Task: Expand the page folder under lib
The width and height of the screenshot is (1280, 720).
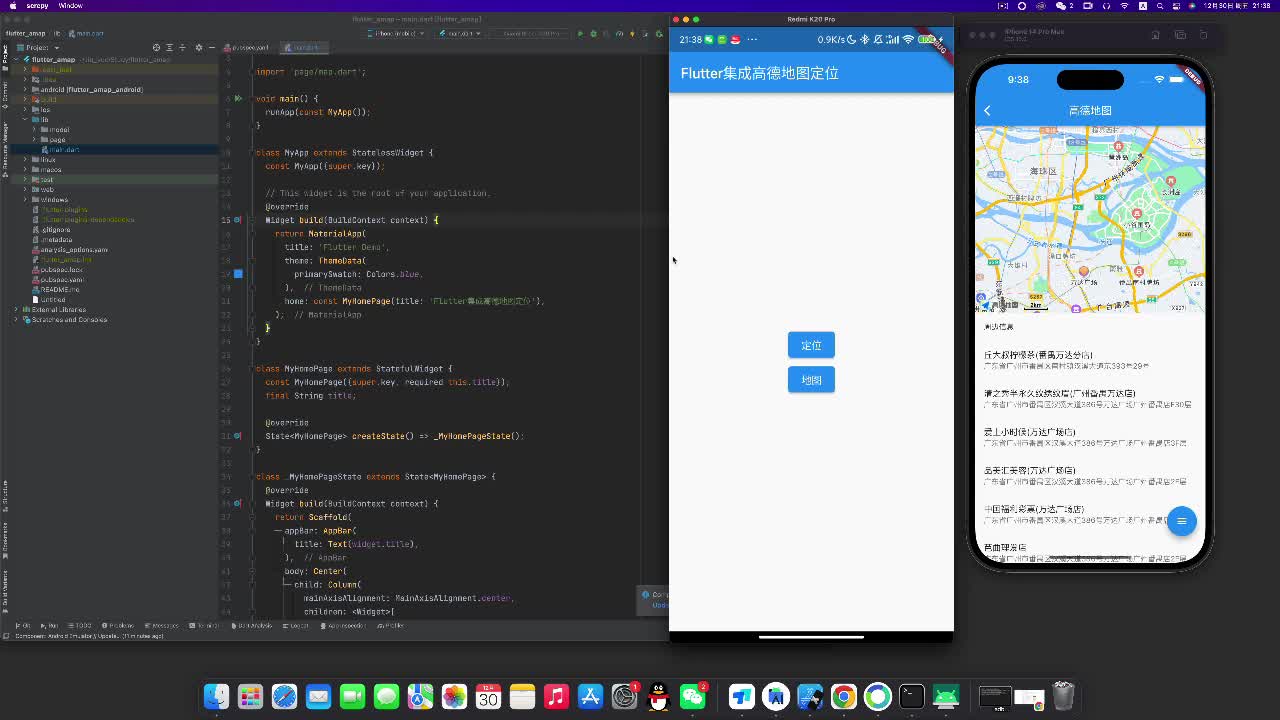Action: 34,139
